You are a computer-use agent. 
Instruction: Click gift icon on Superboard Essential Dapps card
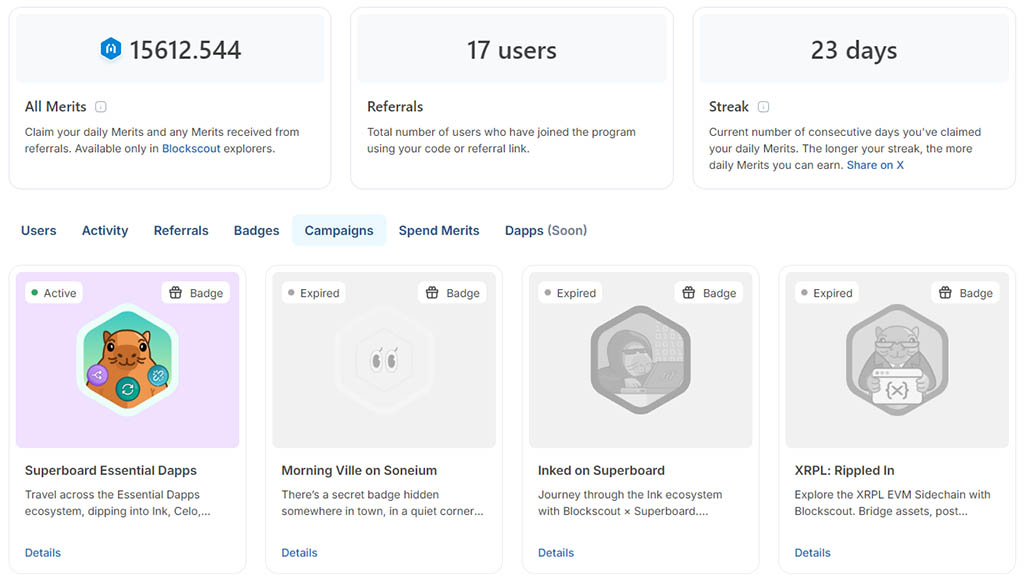176,293
